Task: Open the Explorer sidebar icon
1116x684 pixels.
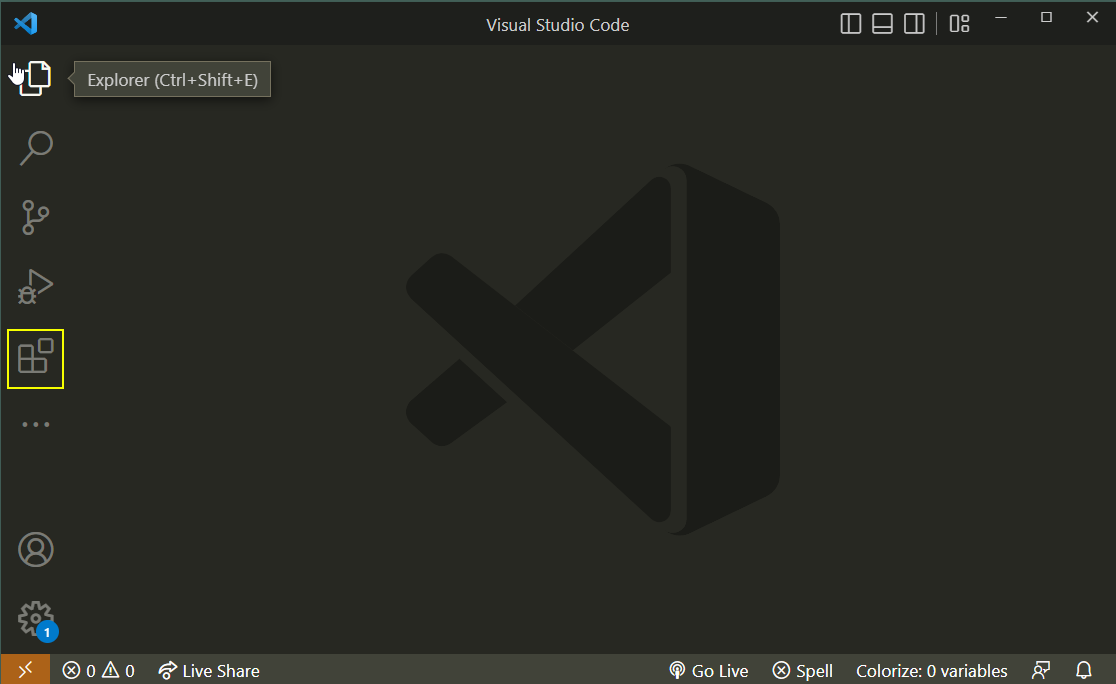Action: pyautogui.click(x=36, y=78)
